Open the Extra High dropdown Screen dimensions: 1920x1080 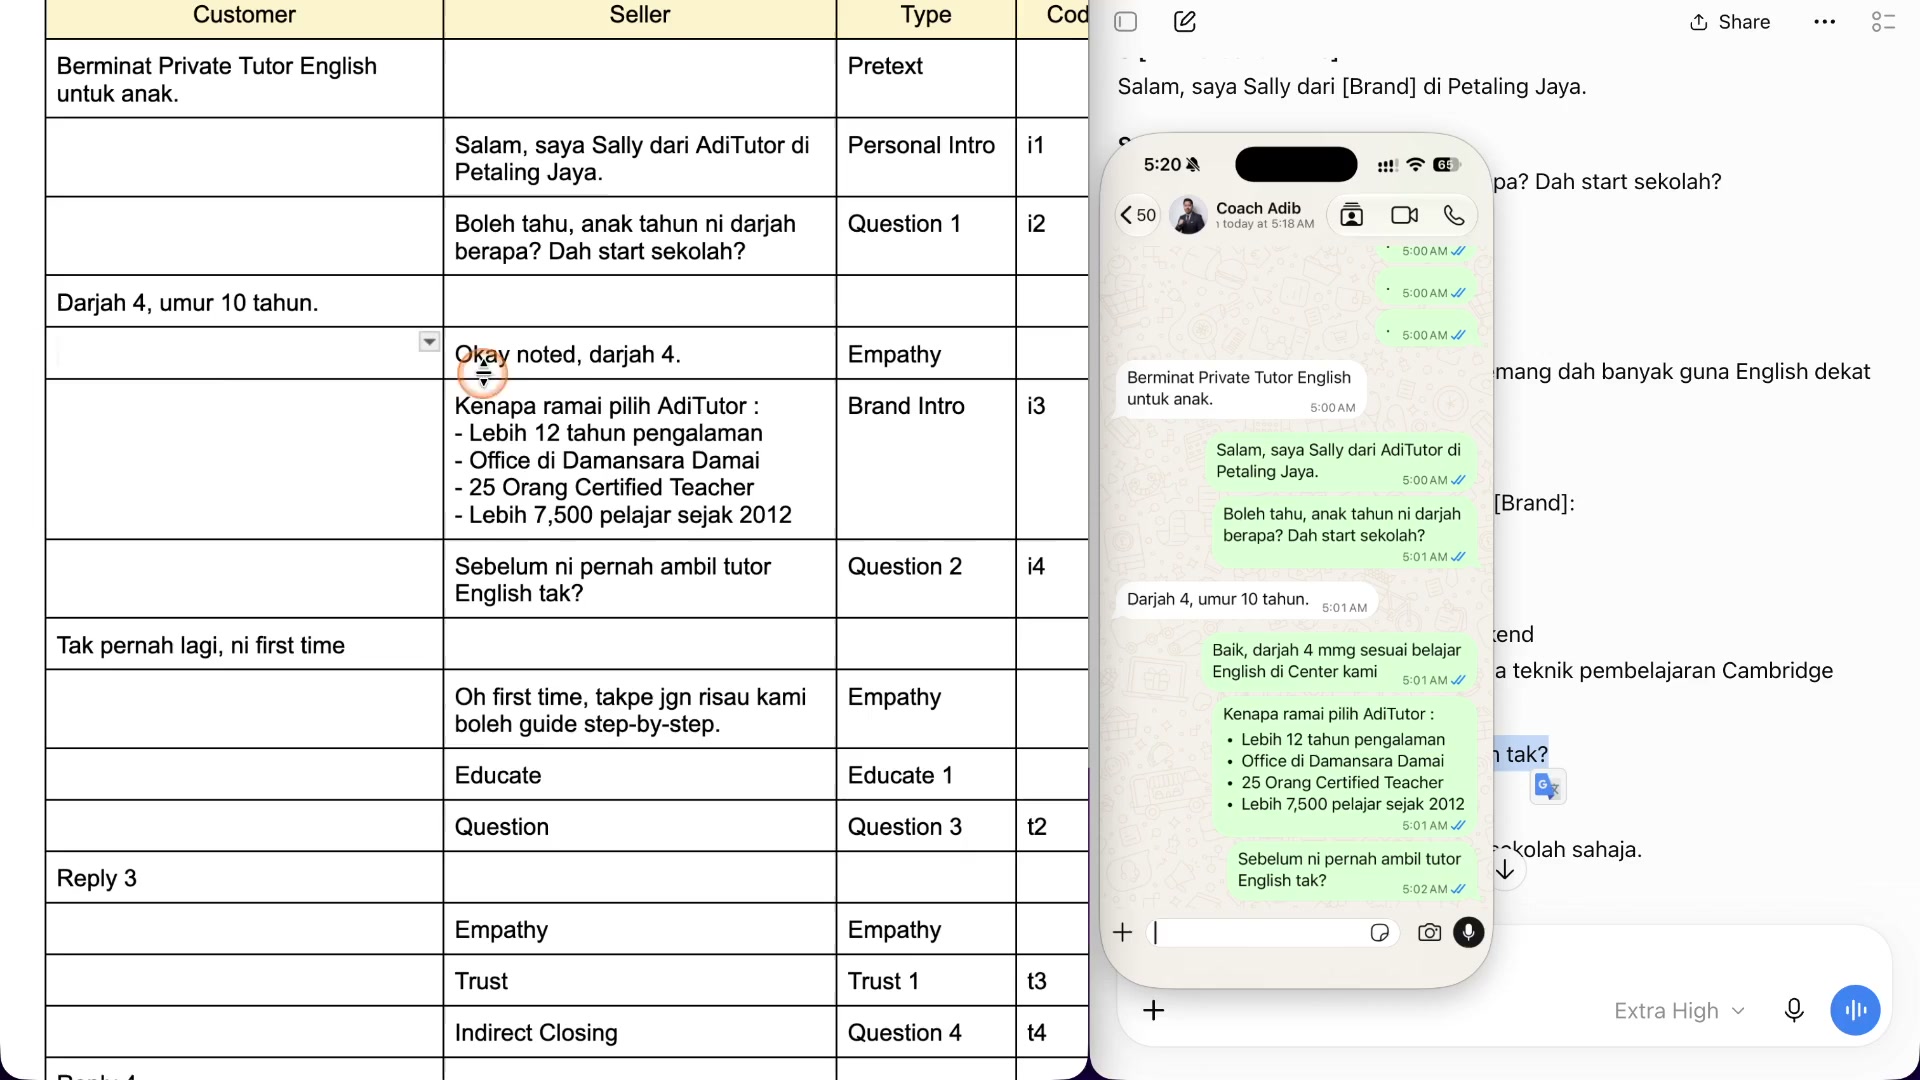(1680, 1011)
